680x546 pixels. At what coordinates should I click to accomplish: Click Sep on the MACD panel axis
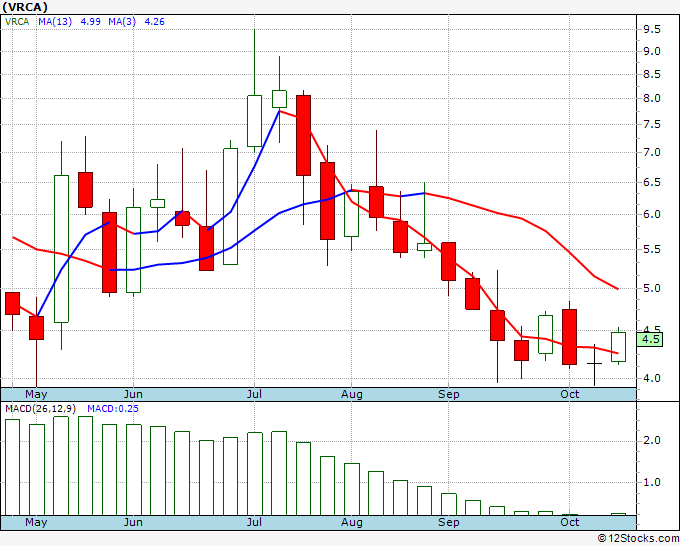[448, 522]
